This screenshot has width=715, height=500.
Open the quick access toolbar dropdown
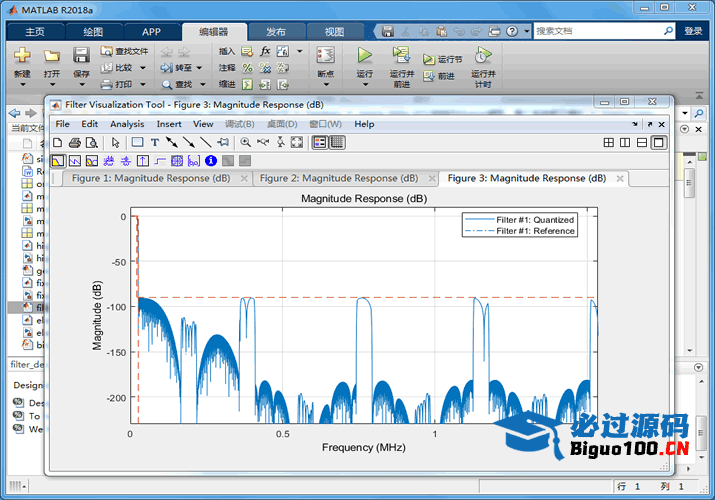527,31
